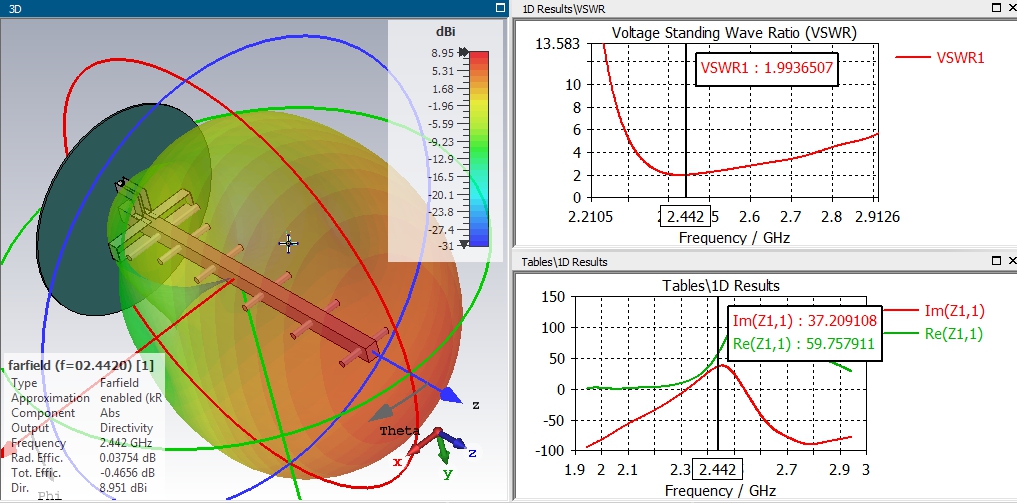This screenshot has width=1017, height=503.
Task: Click the Voltage Standing Wave Ratio plot title
Action: tap(734, 33)
